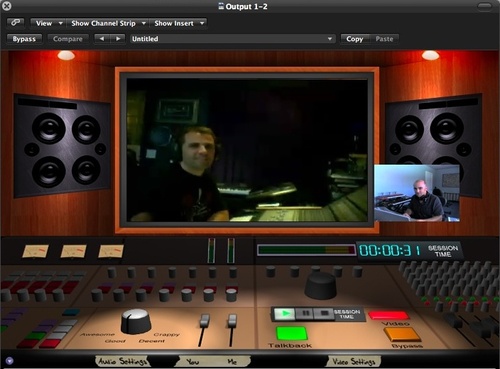This screenshot has width=500, height=369.
Task: Click the link chain icon in the plug-in header
Action: point(15,23)
